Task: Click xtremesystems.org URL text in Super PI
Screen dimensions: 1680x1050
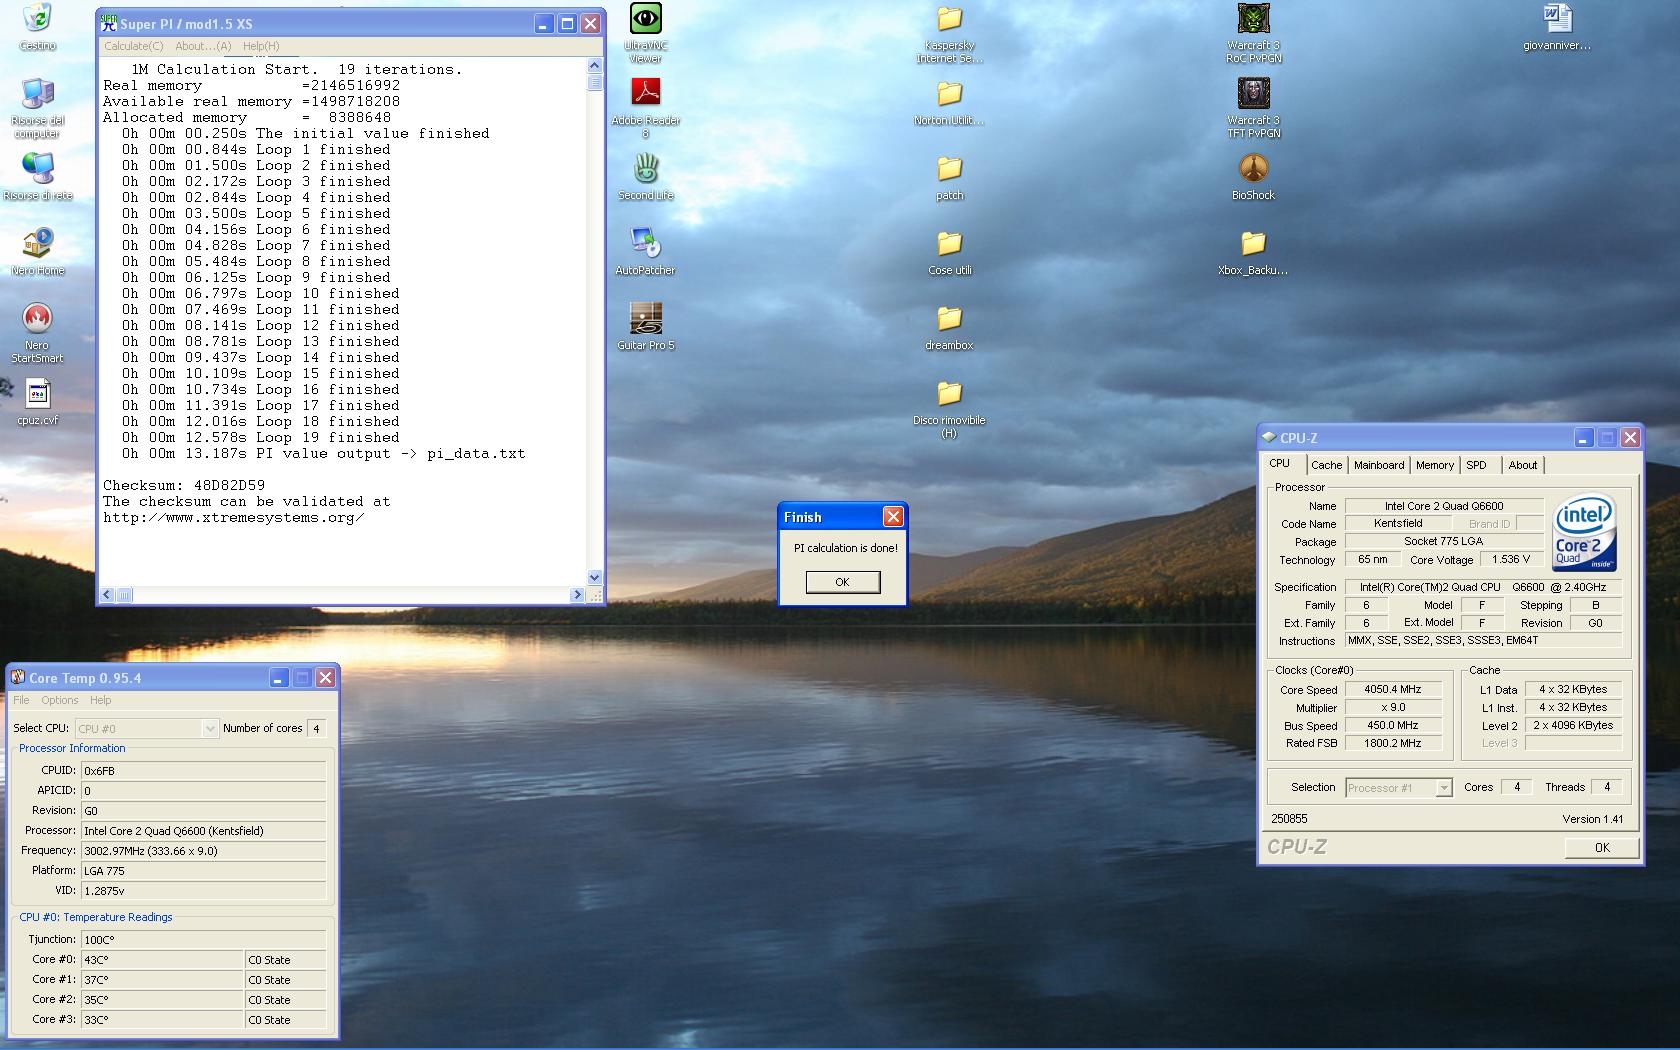Action: pyautogui.click(x=233, y=517)
